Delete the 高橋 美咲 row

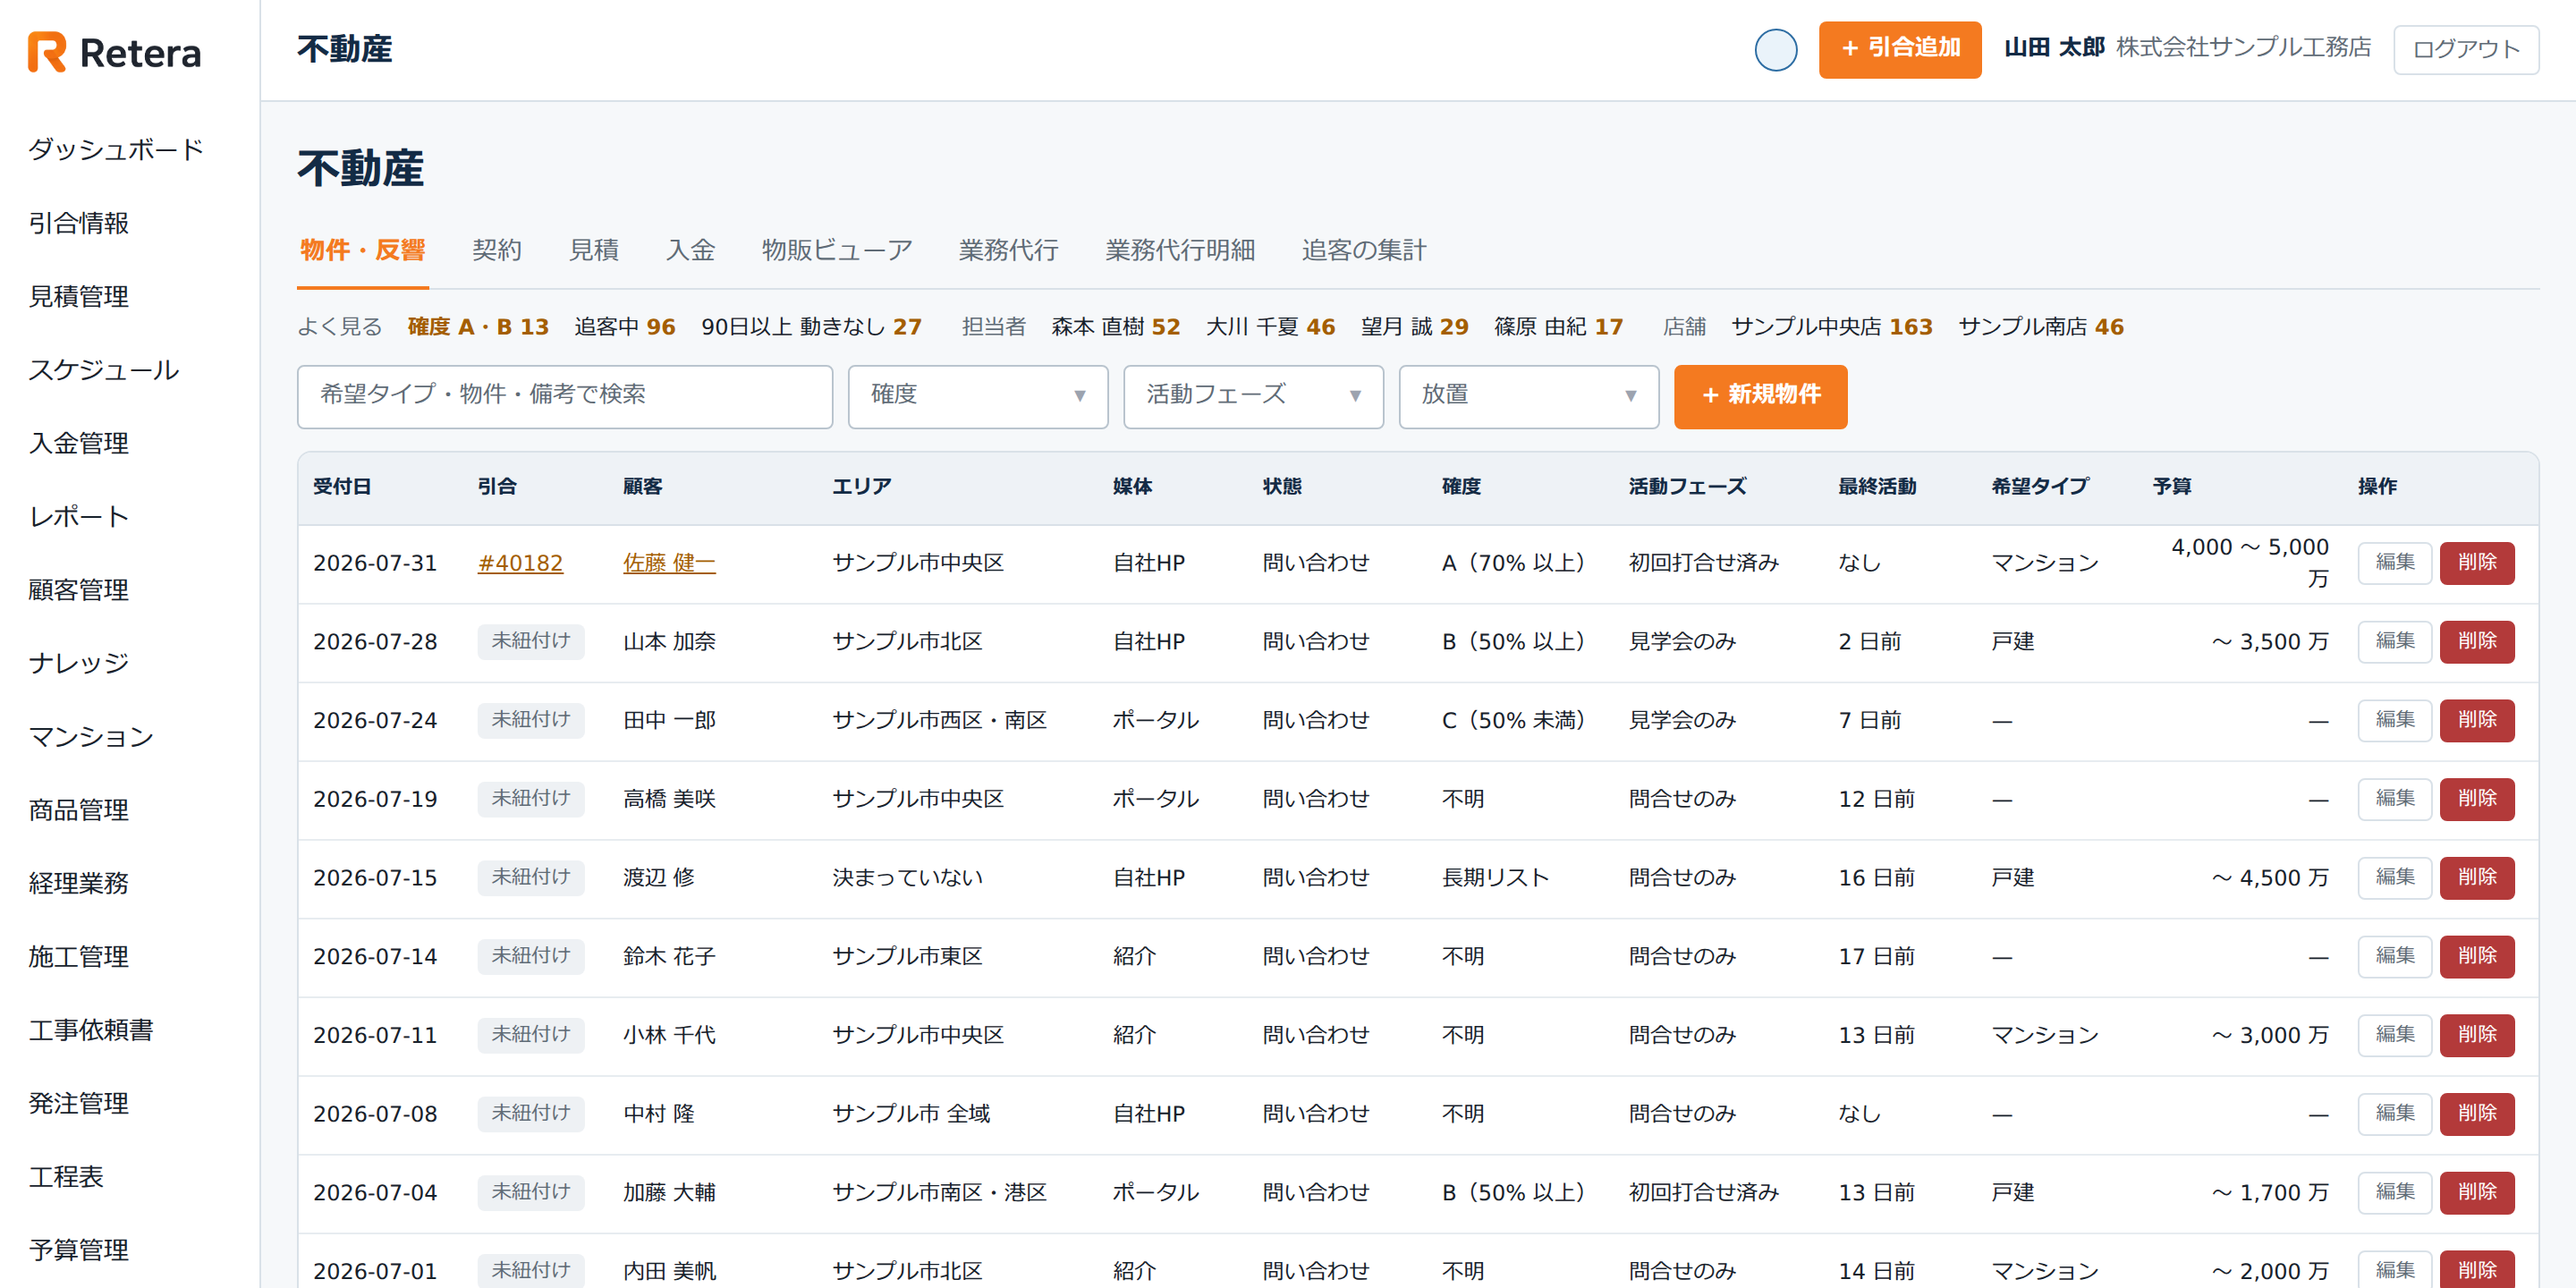coord(2476,799)
